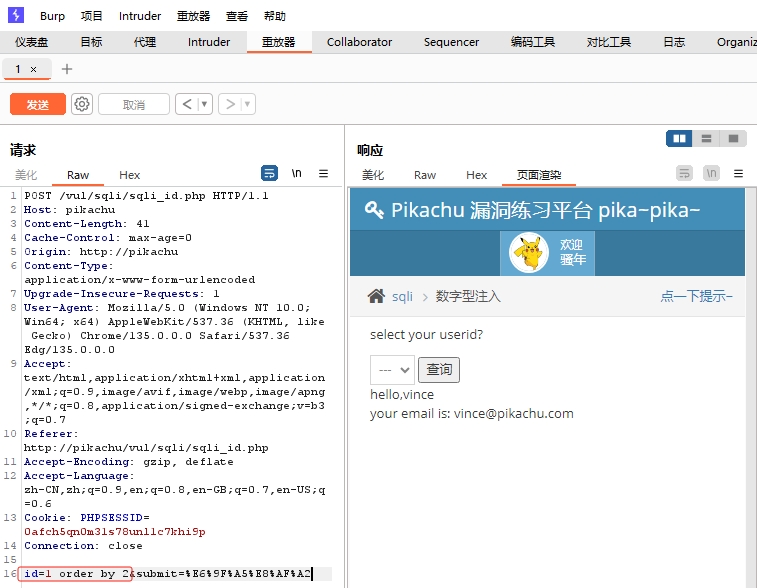Switch to the 对比工具 comparer tab
The image size is (757, 588).
[609, 42]
